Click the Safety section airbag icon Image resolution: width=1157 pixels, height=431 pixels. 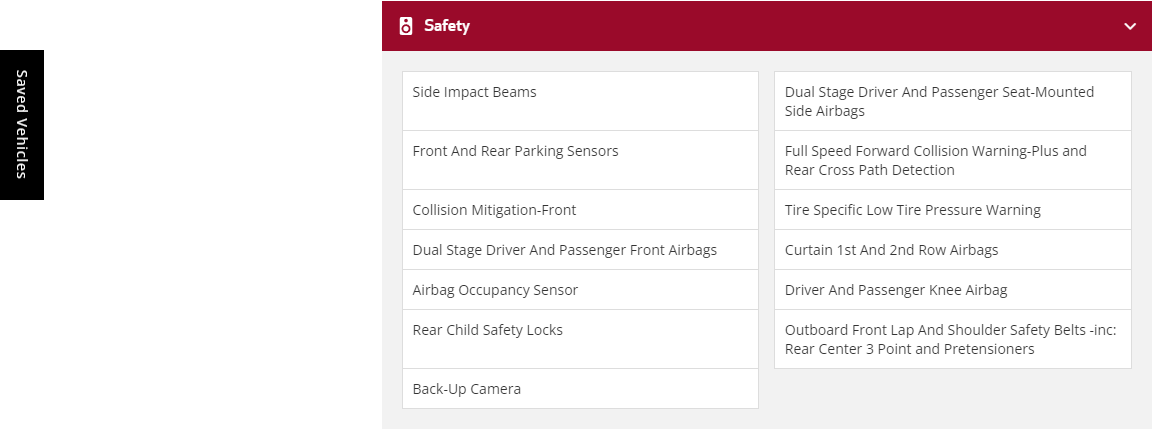(405, 26)
